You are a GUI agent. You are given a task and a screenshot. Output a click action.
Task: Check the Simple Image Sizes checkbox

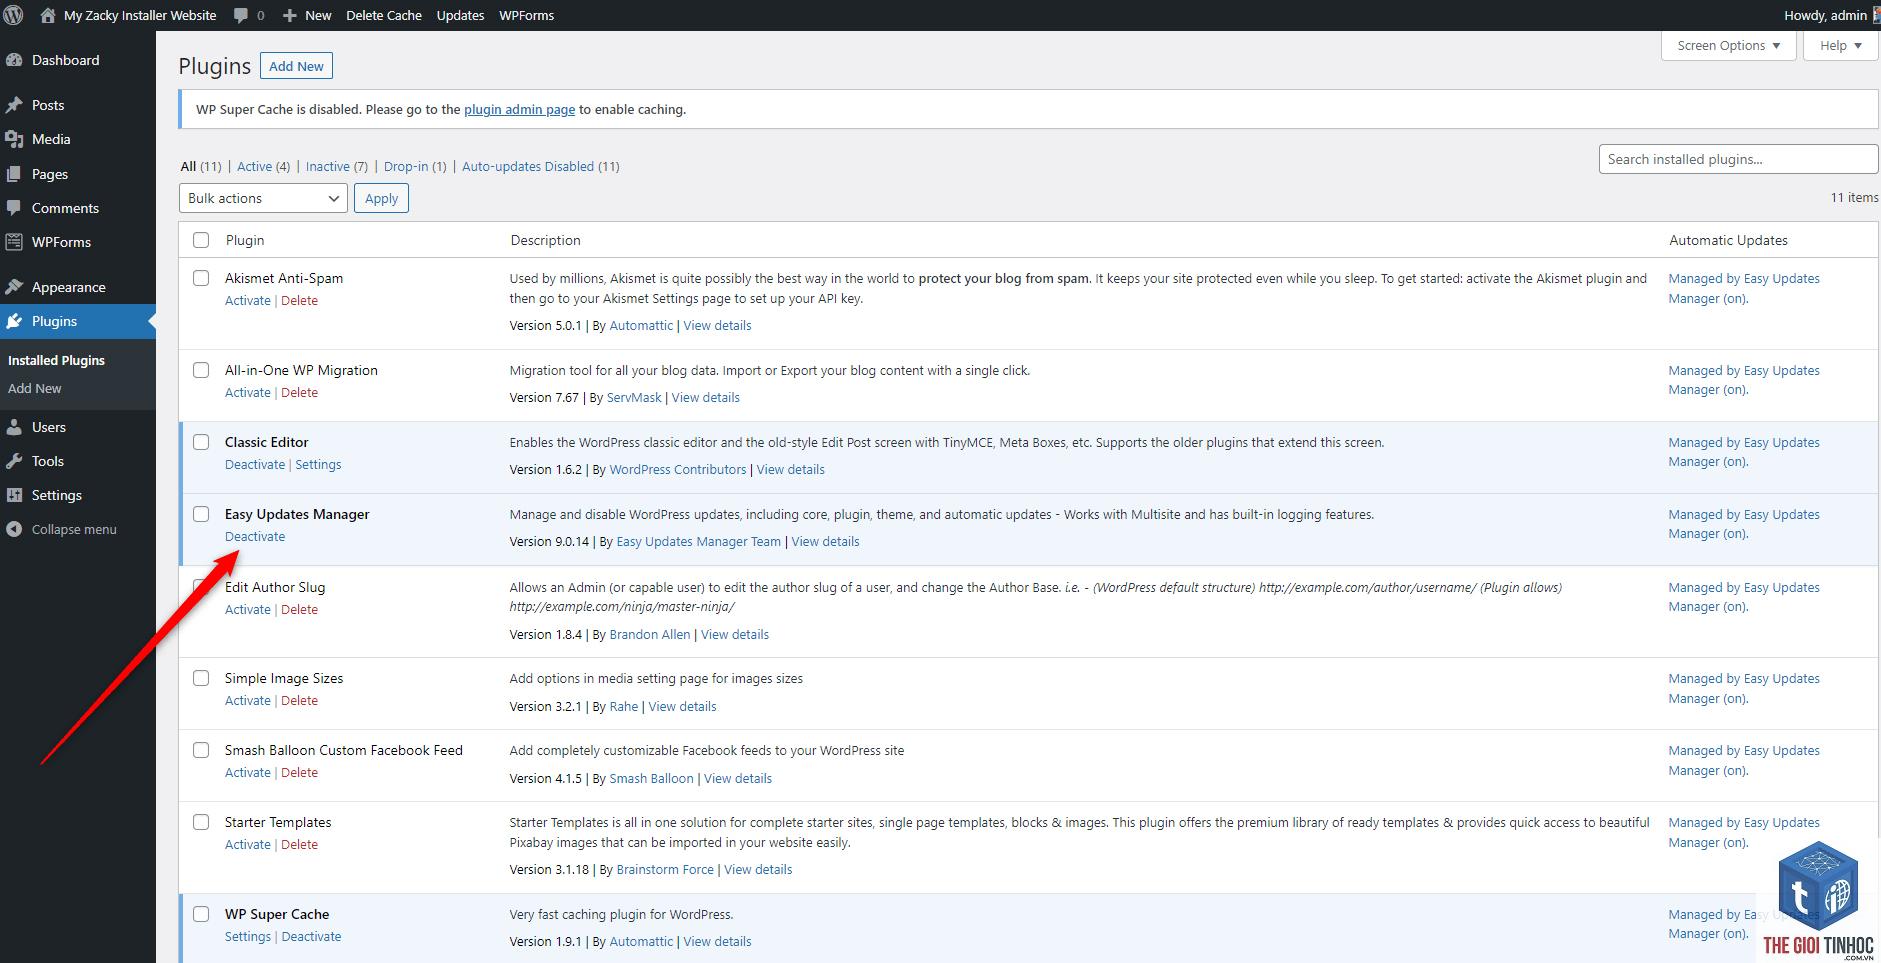[201, 678]
